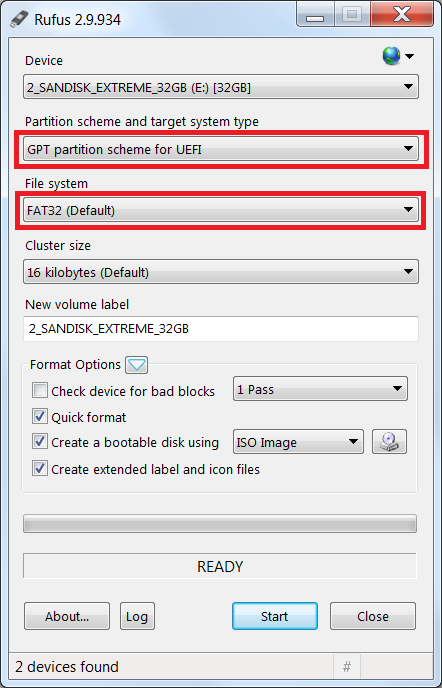Click the Close button at bottom
This screenshot has width=442, height=688.
373,616
